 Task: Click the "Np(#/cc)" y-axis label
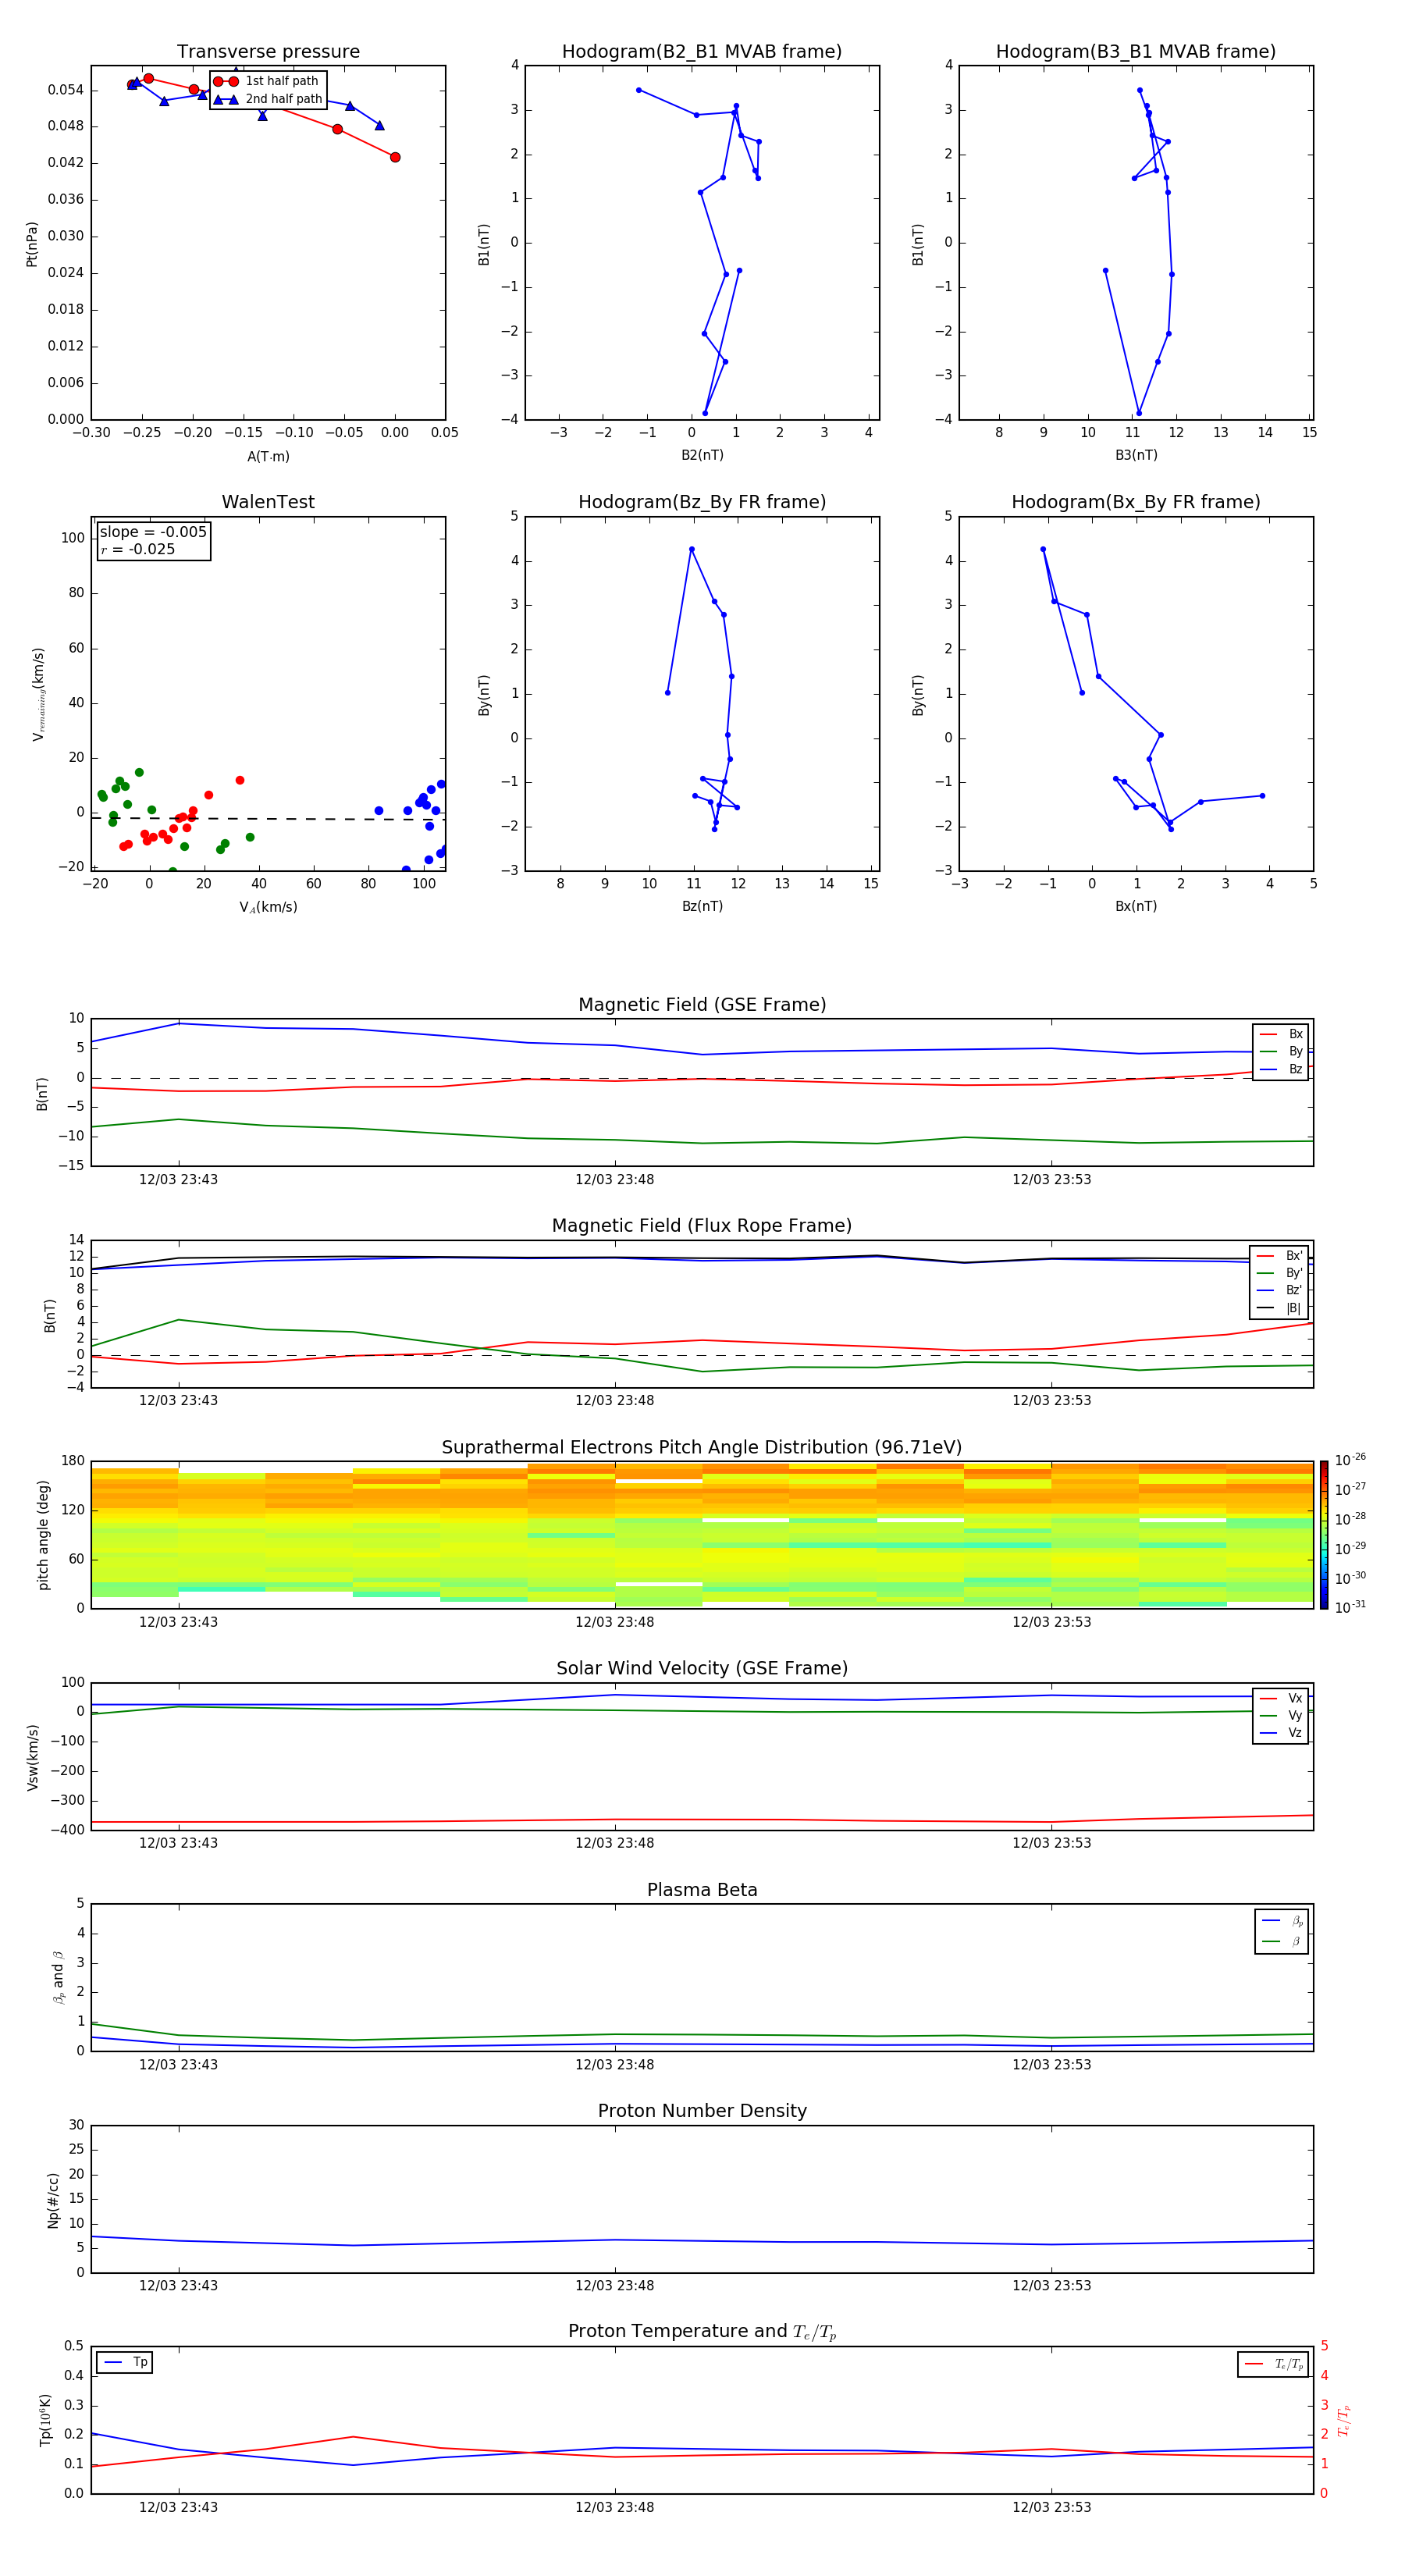click(x=53, y=2200)
